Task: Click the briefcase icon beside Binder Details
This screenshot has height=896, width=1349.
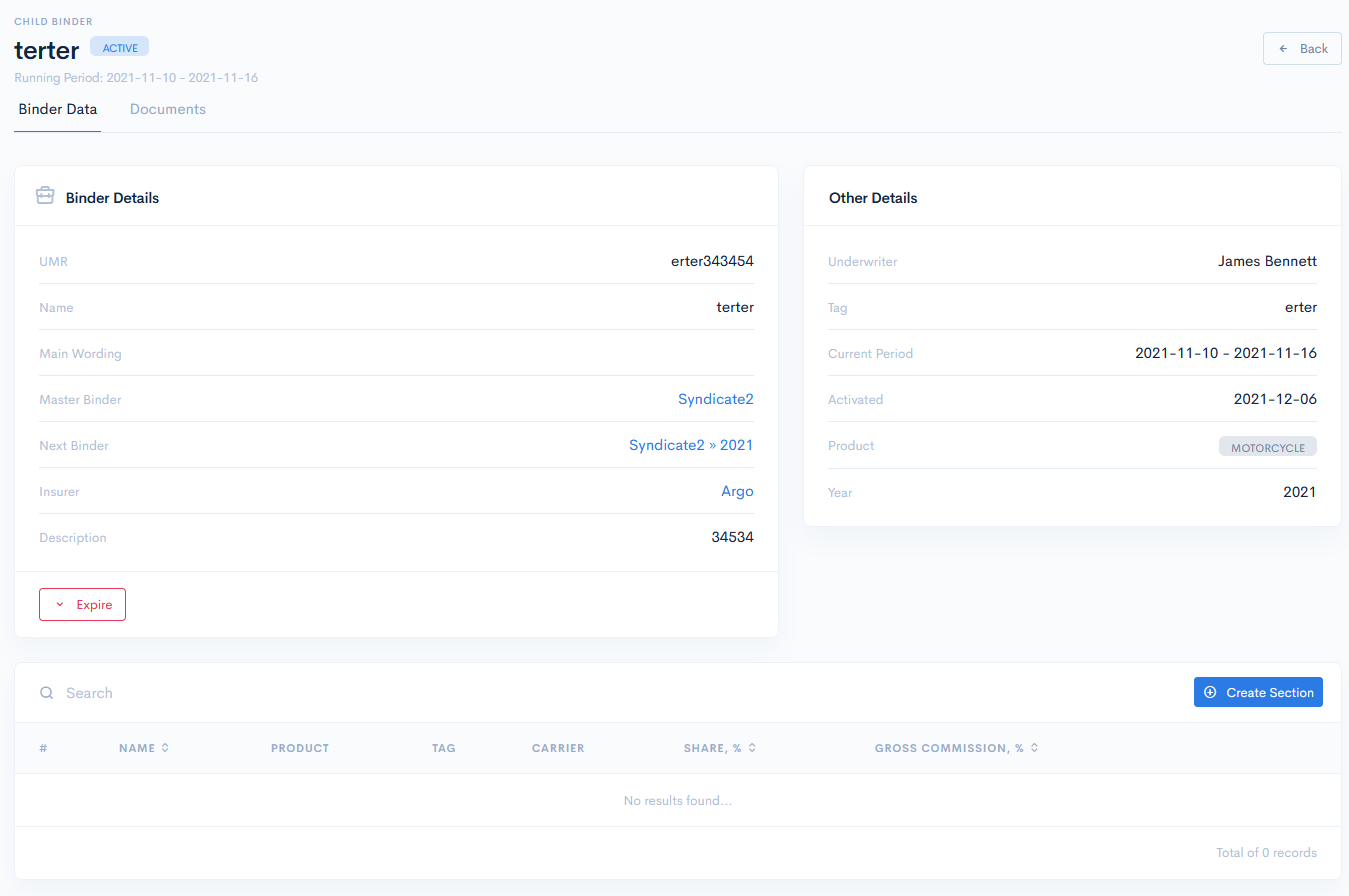Action: coord(45,196)
